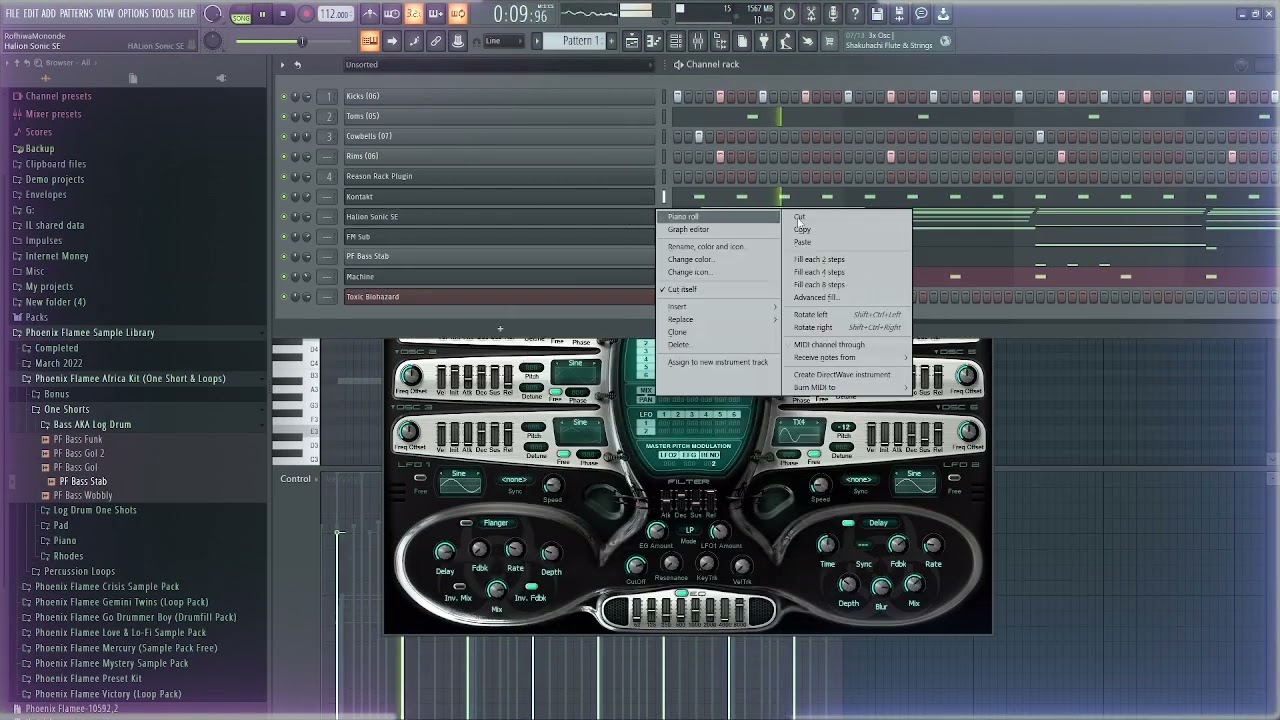Click the download content icon
The image size is (1280, 720).
click(943, 14)
